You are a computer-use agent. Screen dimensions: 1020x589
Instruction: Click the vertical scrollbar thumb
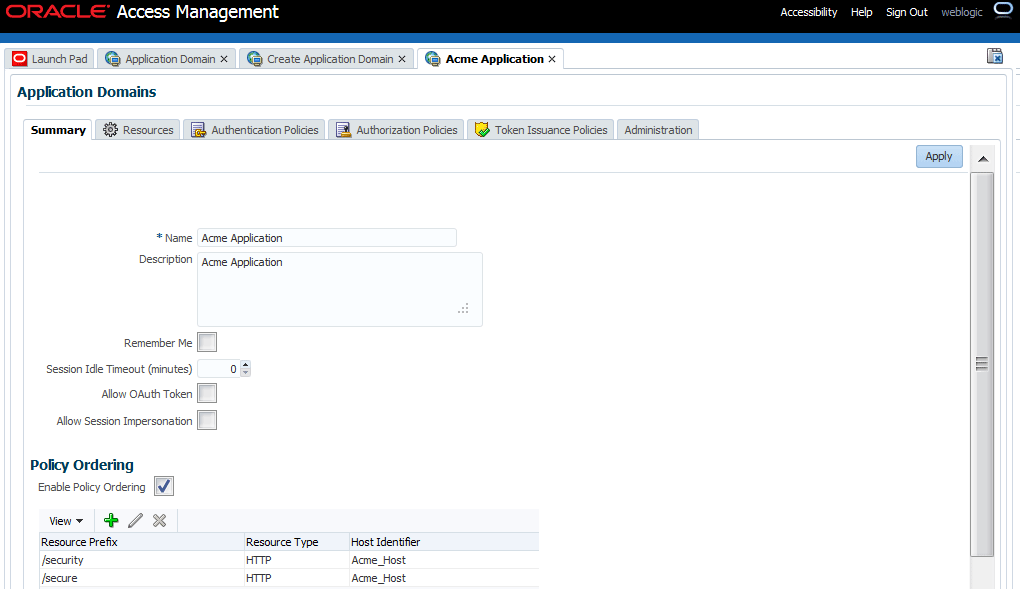pyautogui.click(x=982, y=364)
